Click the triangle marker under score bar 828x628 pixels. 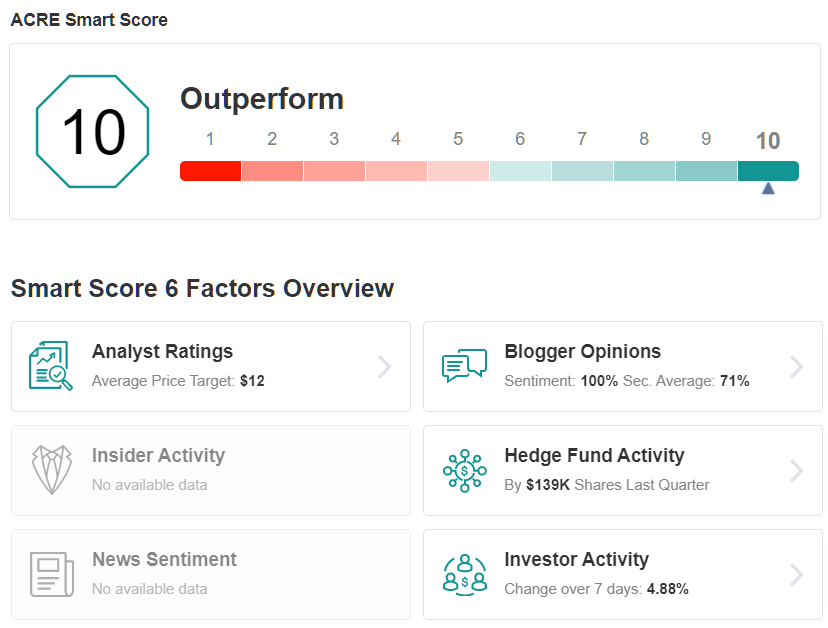768,188
